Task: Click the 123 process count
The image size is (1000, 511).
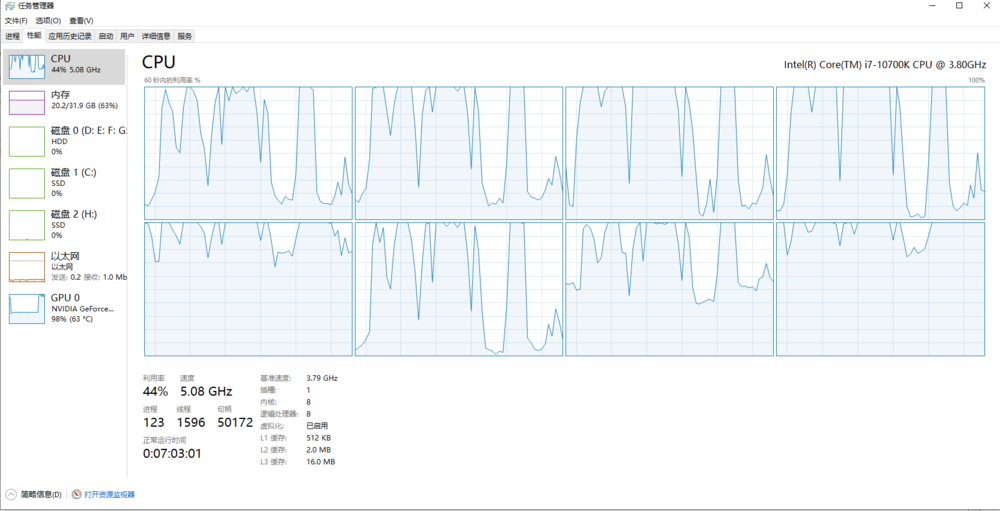Action: (154, 422)
